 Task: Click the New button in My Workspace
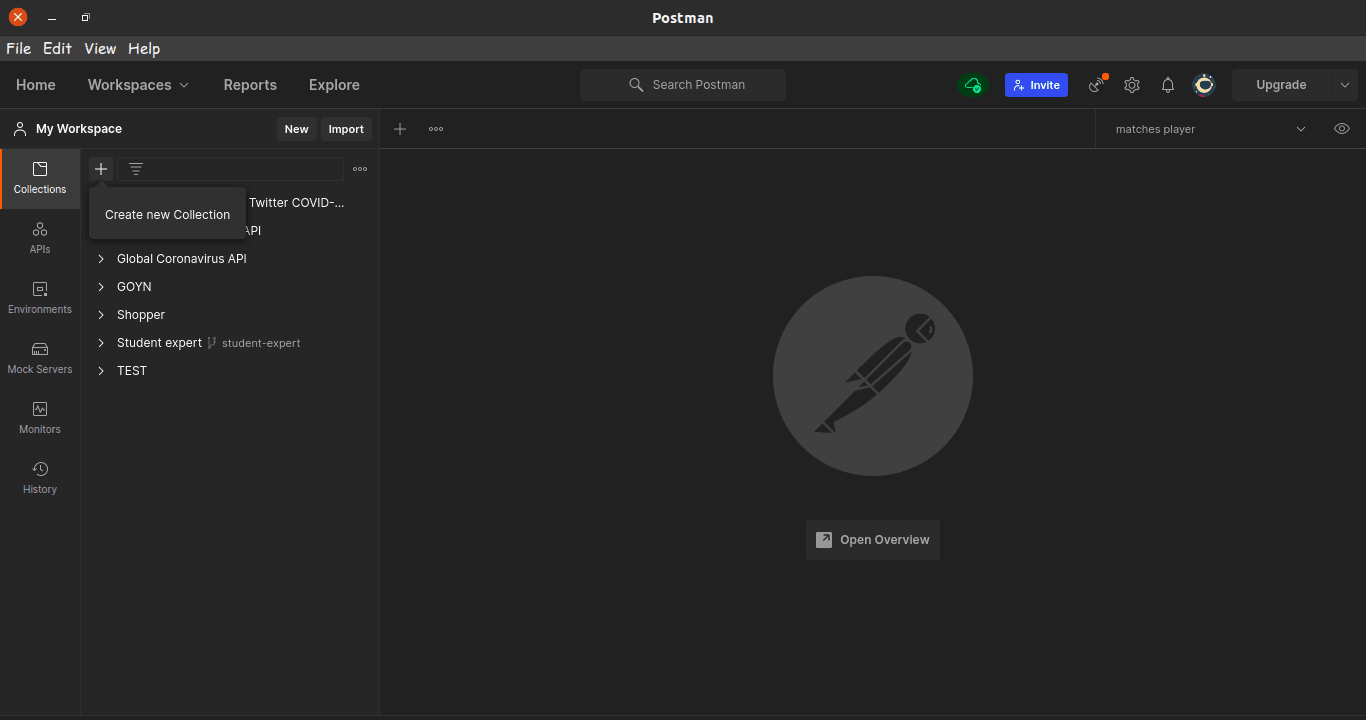297,129
